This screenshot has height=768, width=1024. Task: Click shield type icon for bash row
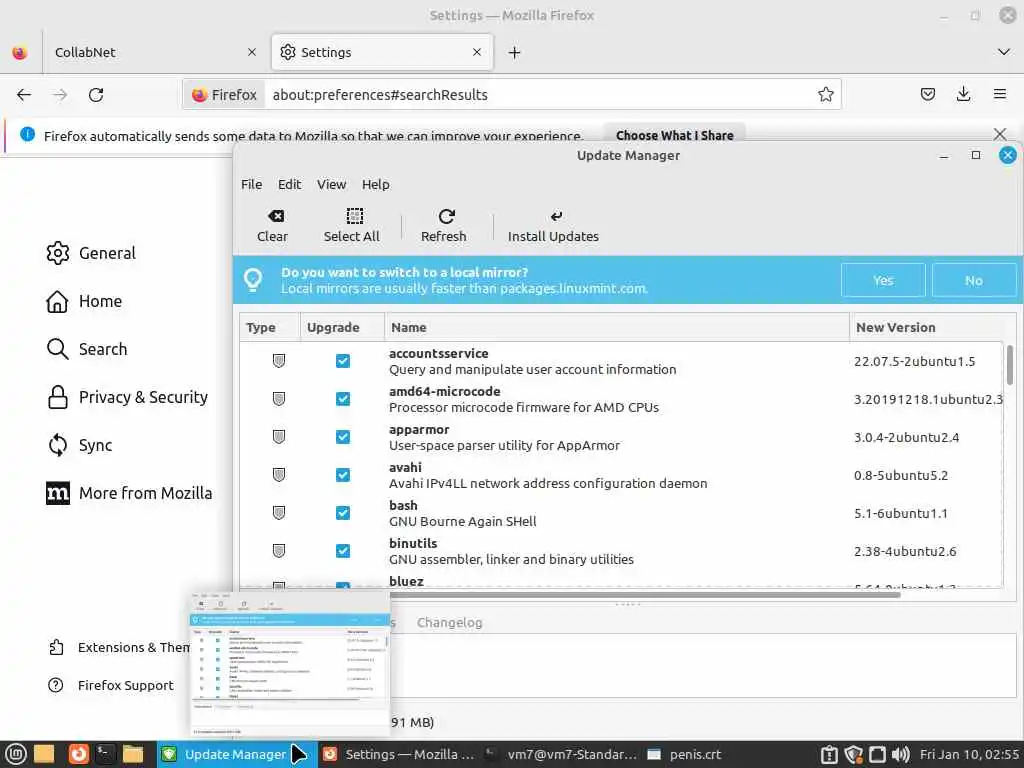coord(279,513)
